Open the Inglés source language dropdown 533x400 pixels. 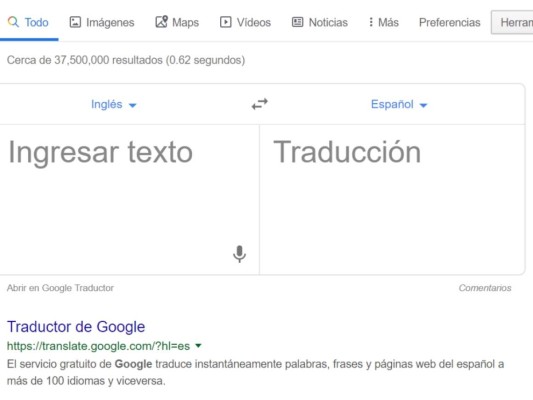click(114, 104)
